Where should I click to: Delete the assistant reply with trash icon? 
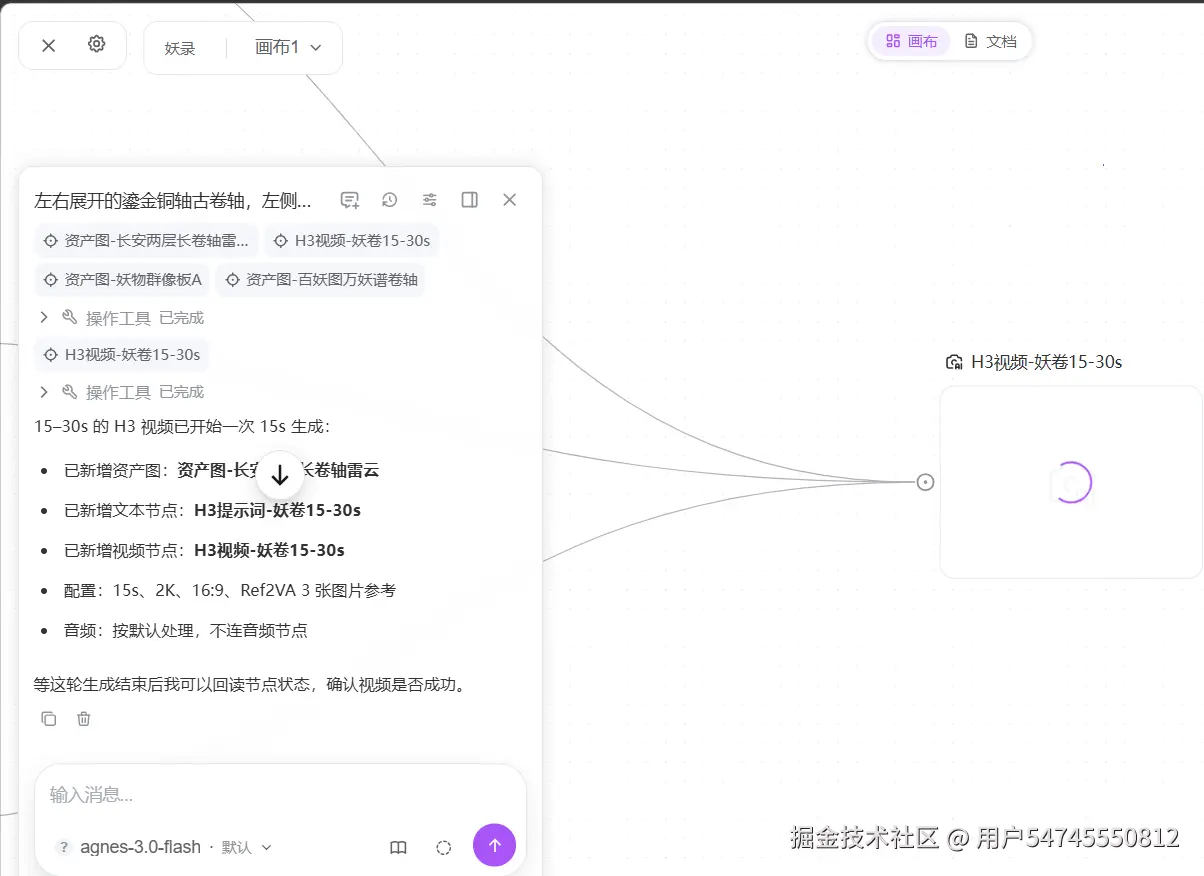[84, 718]
